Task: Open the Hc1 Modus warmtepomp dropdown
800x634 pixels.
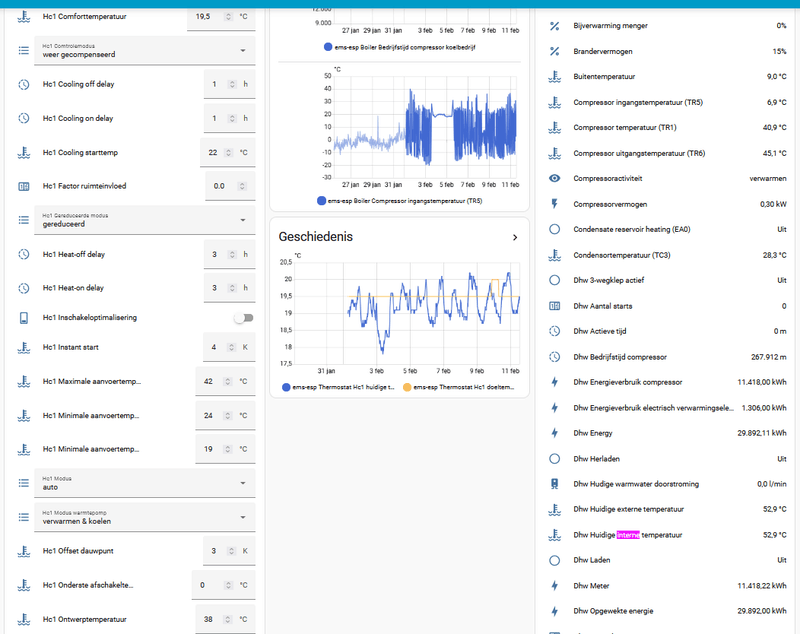Action: [145, 517]
